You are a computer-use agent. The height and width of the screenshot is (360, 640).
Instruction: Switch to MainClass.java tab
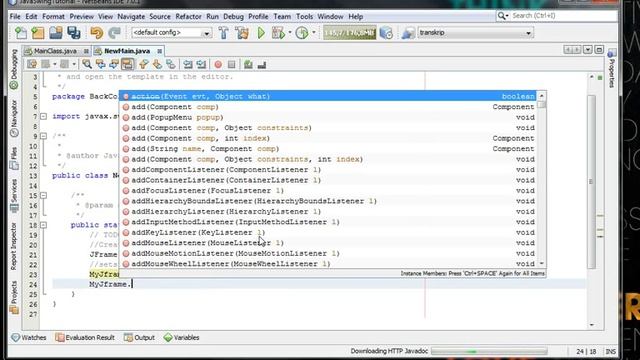[x=55, y=51]
